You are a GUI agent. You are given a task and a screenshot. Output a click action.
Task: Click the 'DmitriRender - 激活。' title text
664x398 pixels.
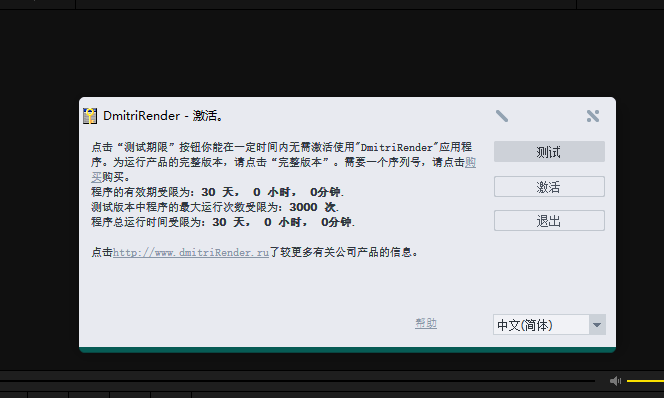click(163, 116)
